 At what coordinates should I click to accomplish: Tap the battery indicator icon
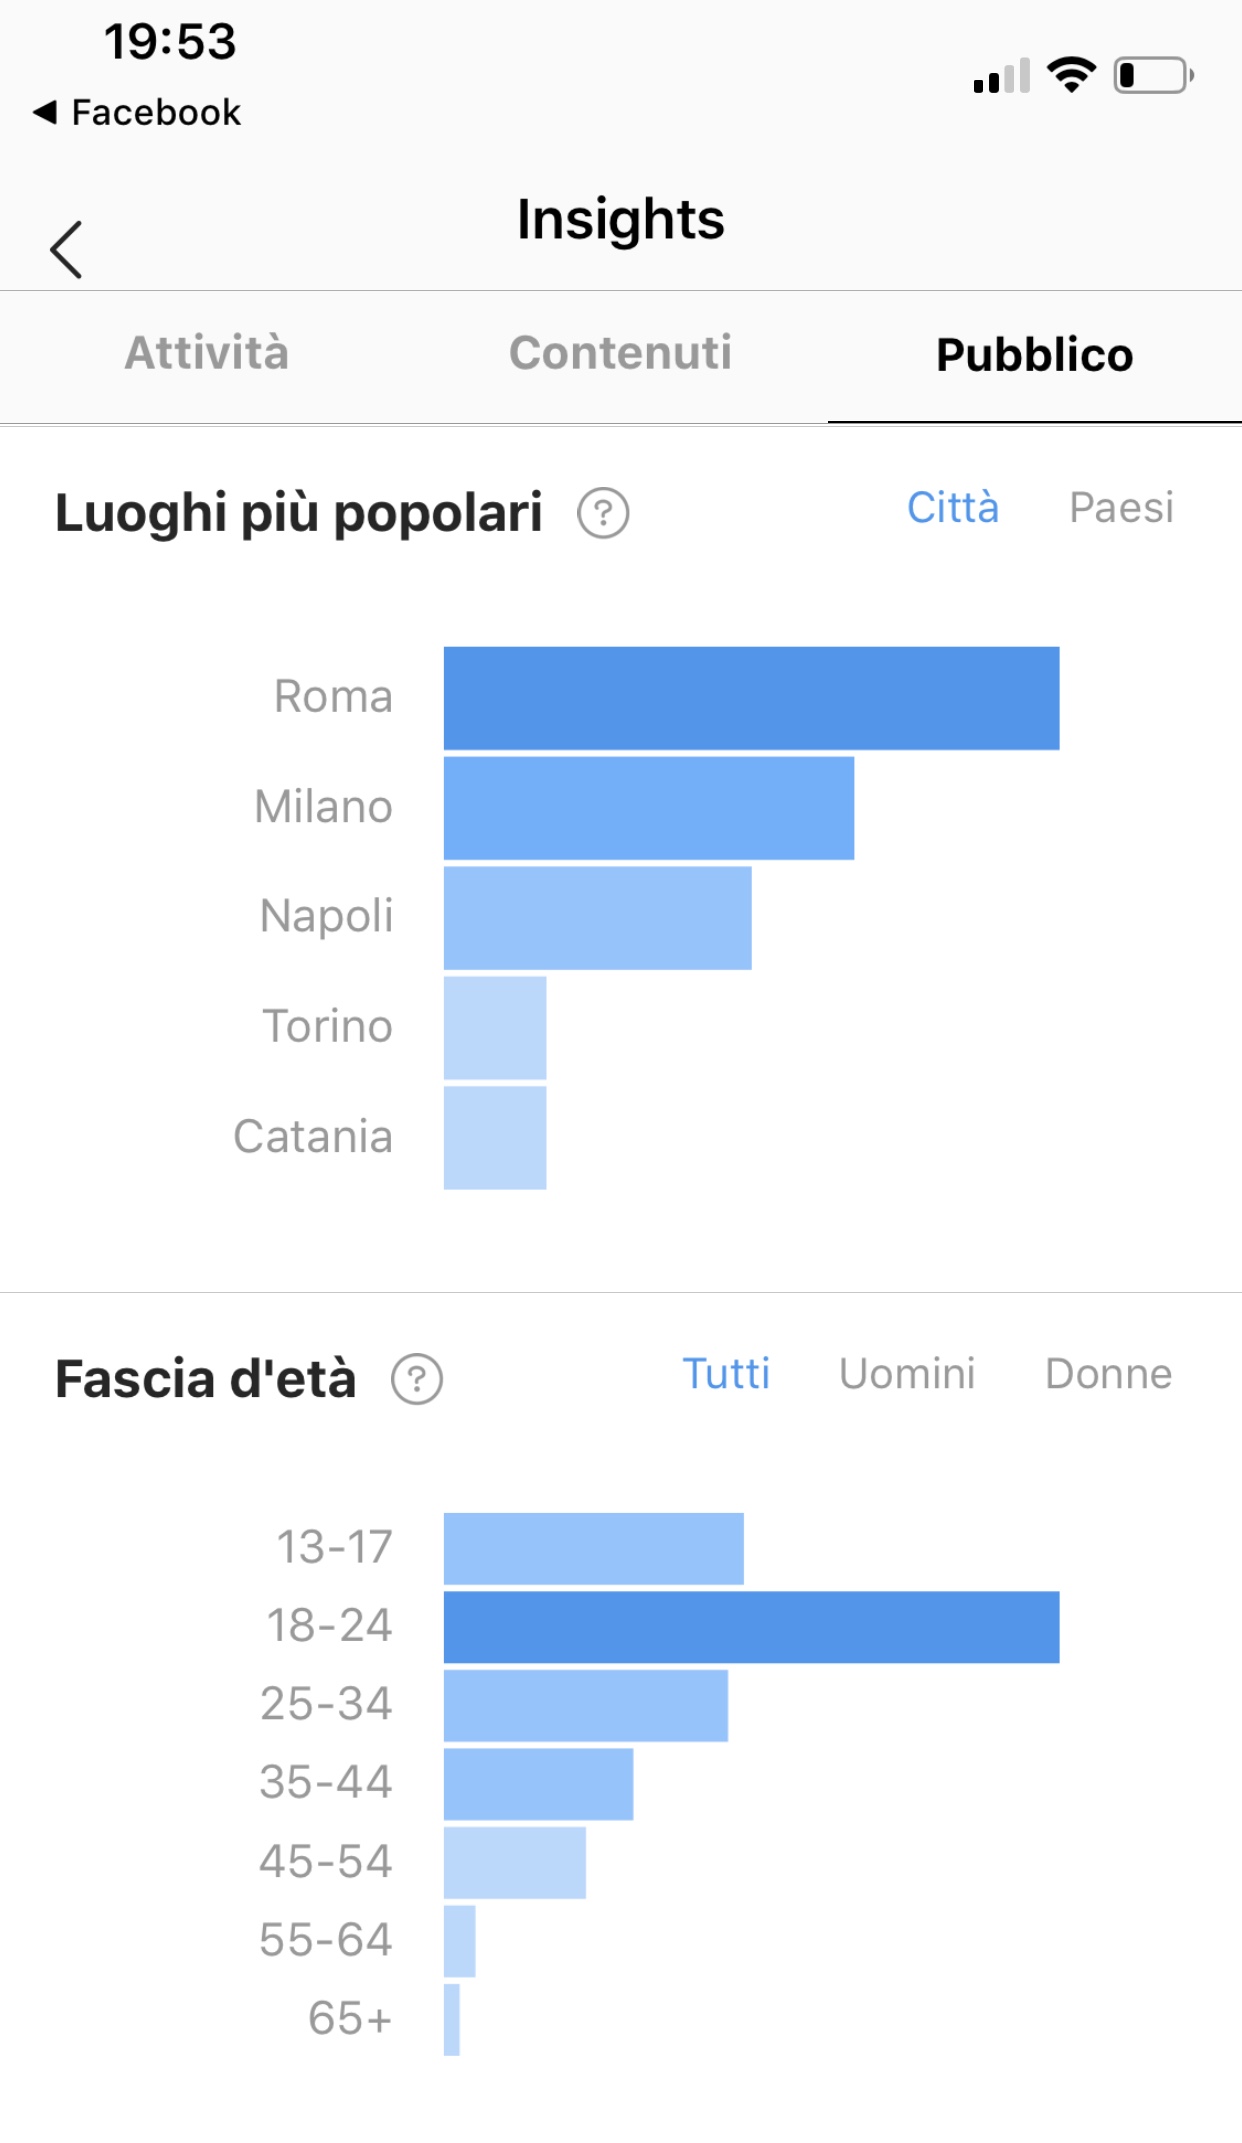1153,75
